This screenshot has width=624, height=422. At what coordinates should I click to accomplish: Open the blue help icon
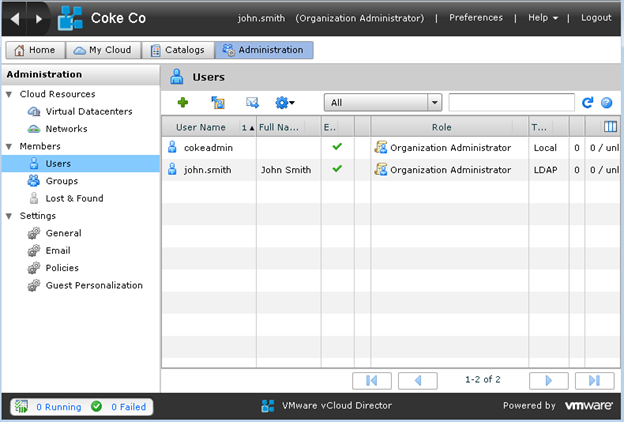coord(606,102)
